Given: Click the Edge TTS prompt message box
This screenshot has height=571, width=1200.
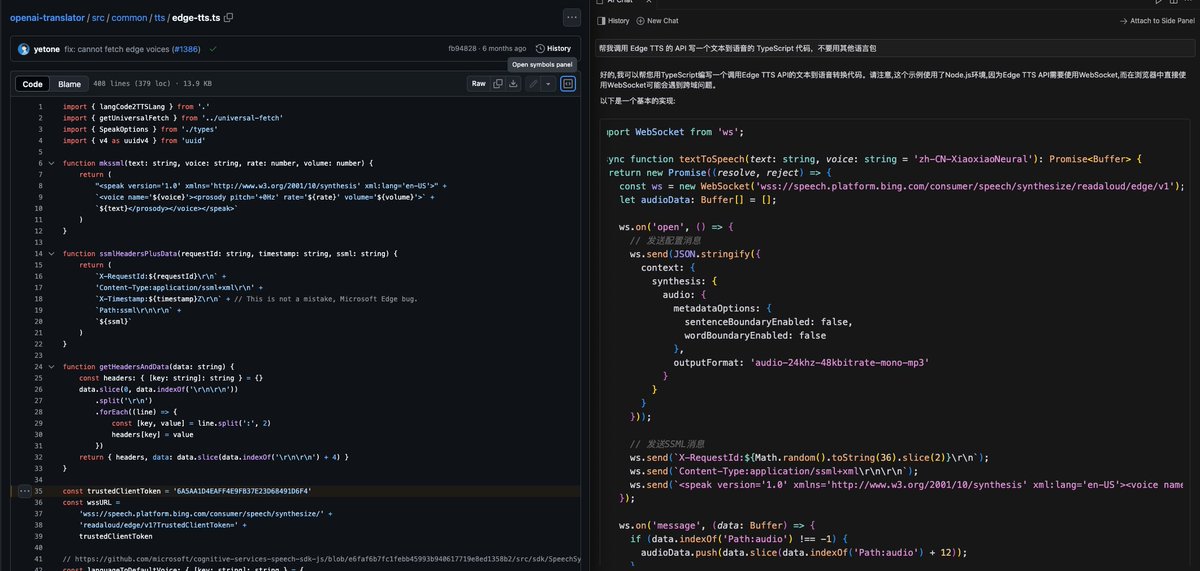Looking at the screenshot, I should click(x=896, y=47).
